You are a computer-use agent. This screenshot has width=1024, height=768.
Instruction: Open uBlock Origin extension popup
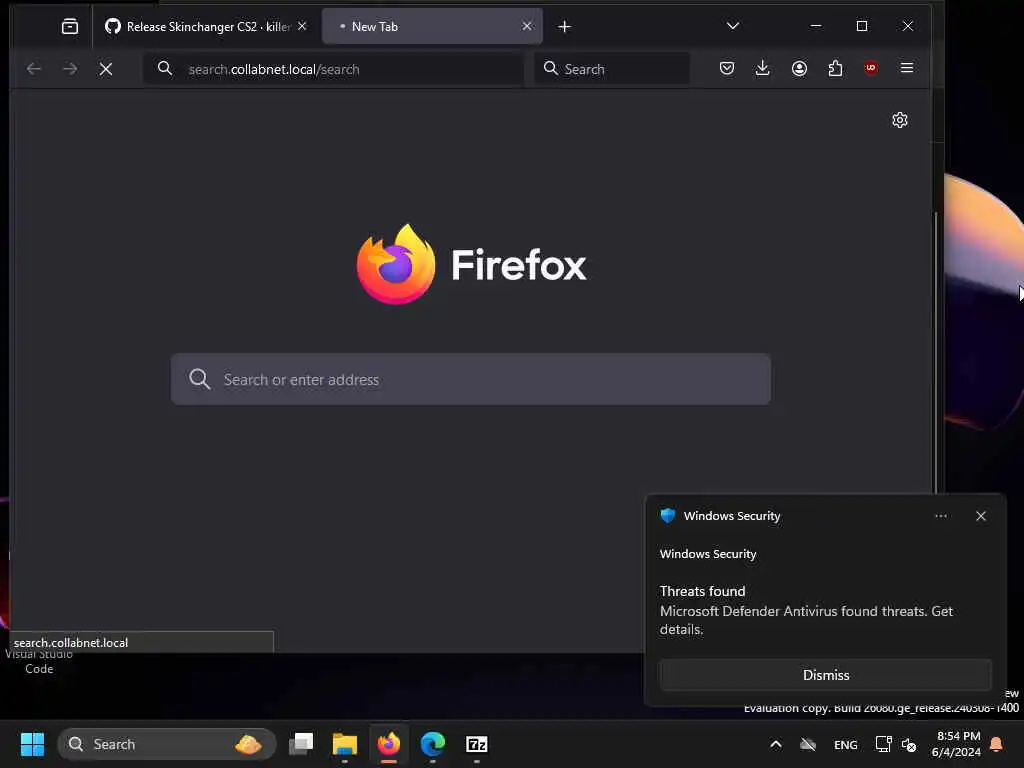pyautogui.click(x=871, y=68)
